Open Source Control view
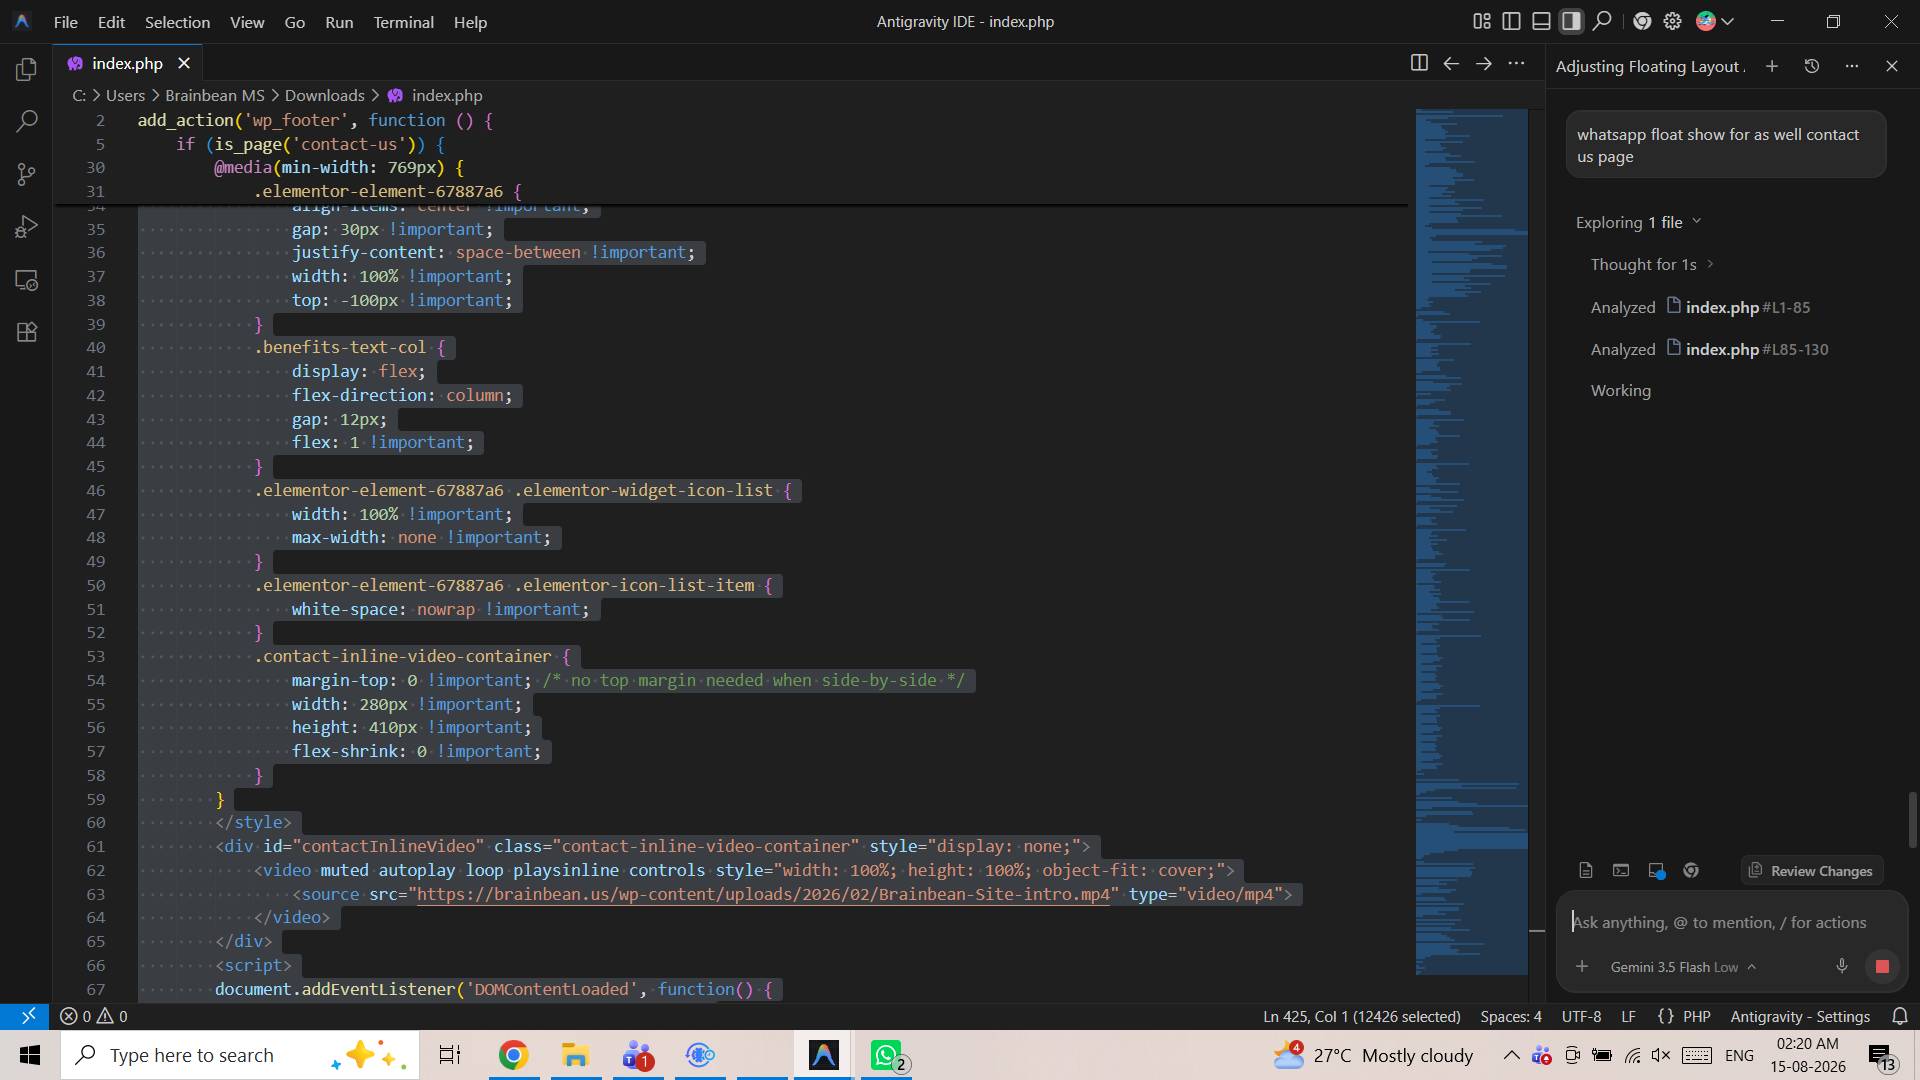Image resolution: width=1920 pixels, height=1080 pixels. point(27,174)
